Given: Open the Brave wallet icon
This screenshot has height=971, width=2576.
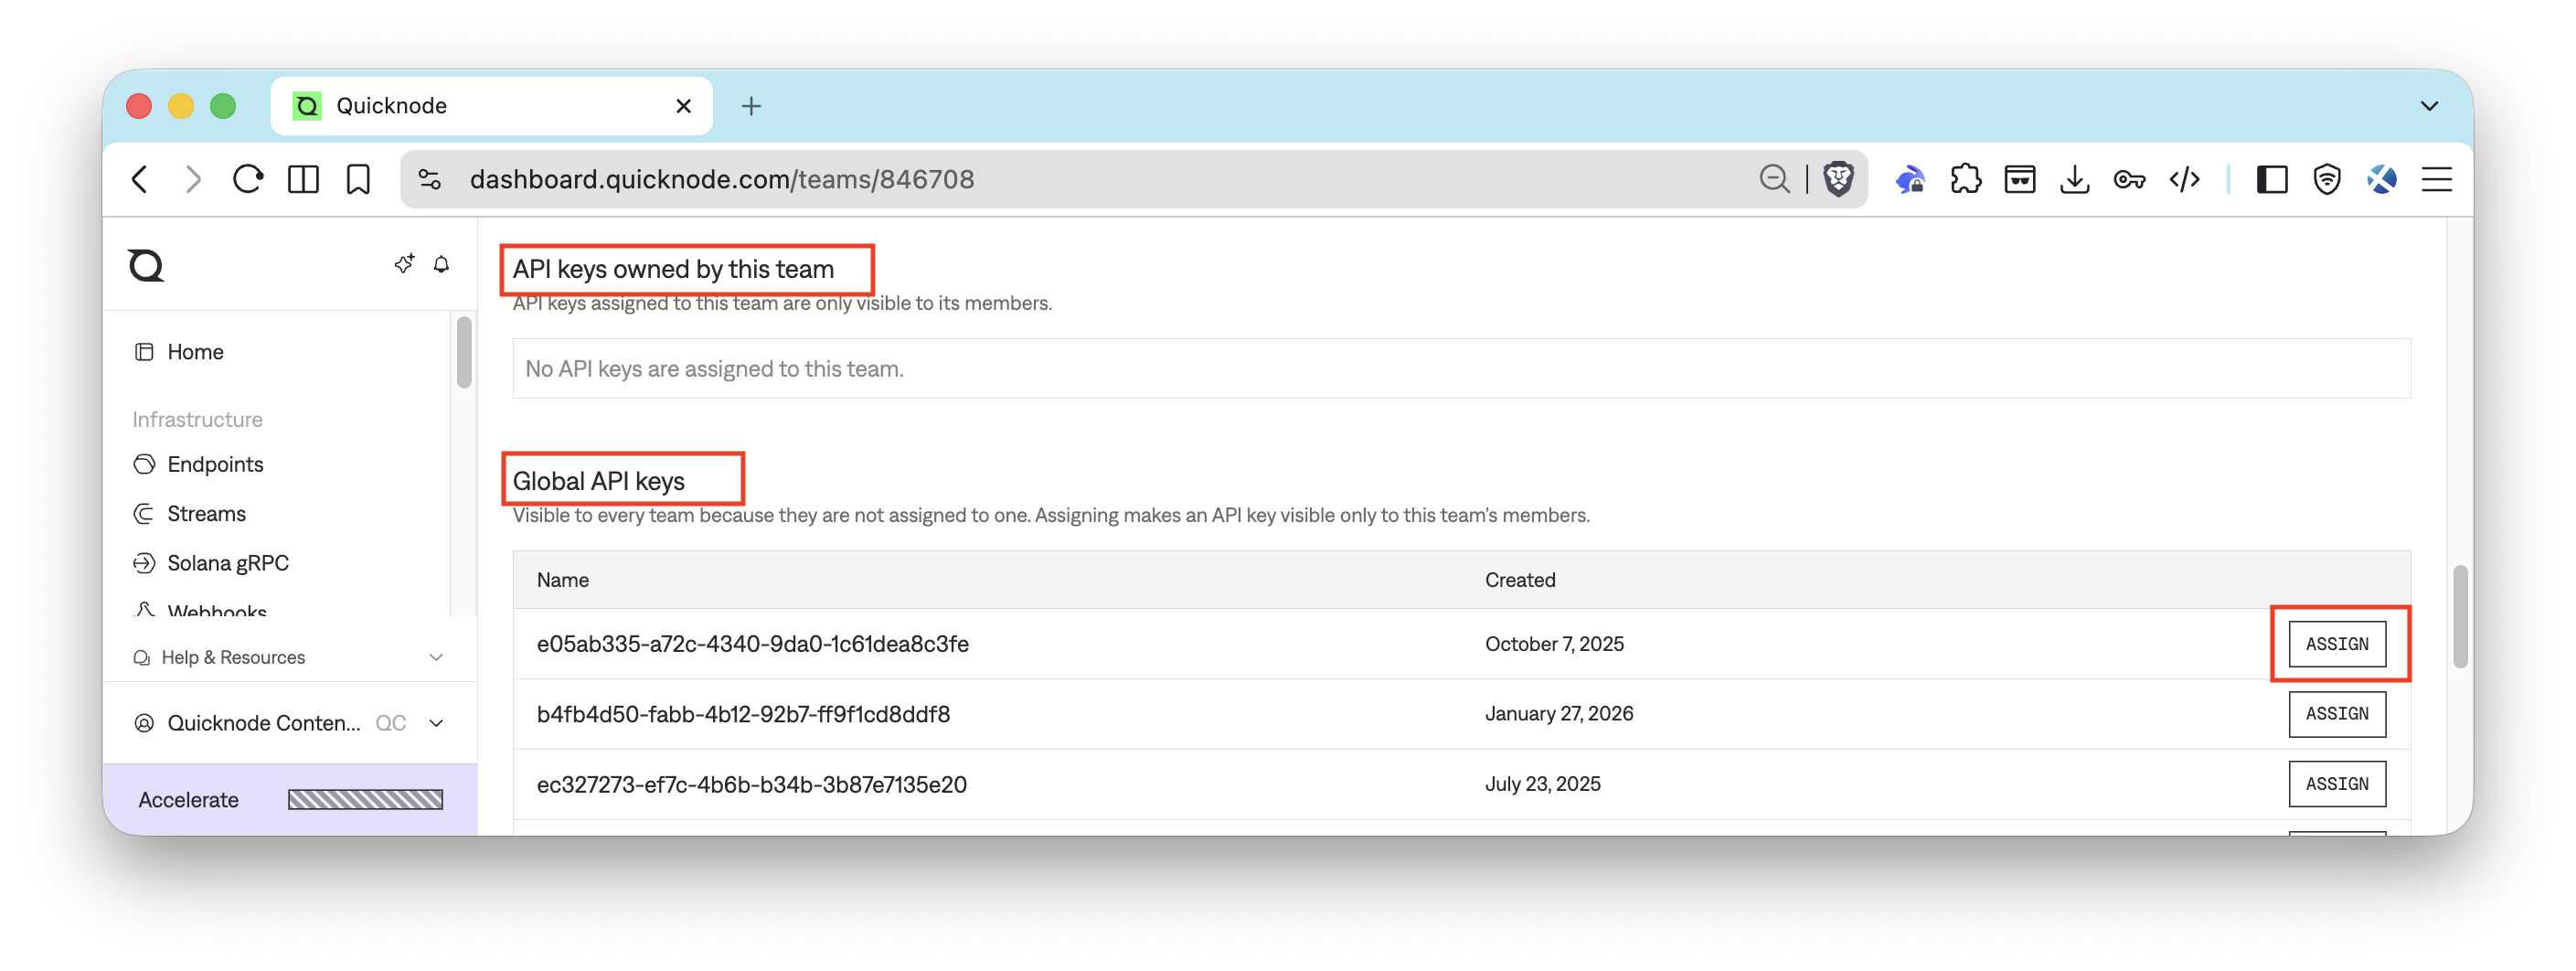Looking at the screenshot, I should tap(2020, 179).
